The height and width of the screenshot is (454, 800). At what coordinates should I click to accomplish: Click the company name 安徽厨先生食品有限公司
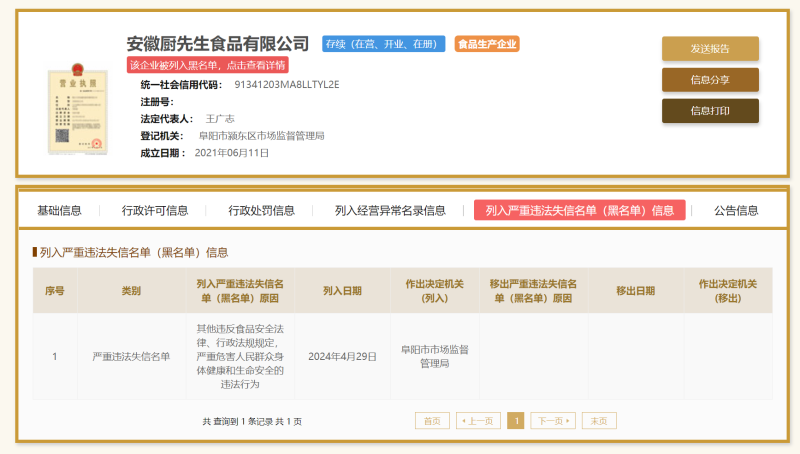point(217,44)
